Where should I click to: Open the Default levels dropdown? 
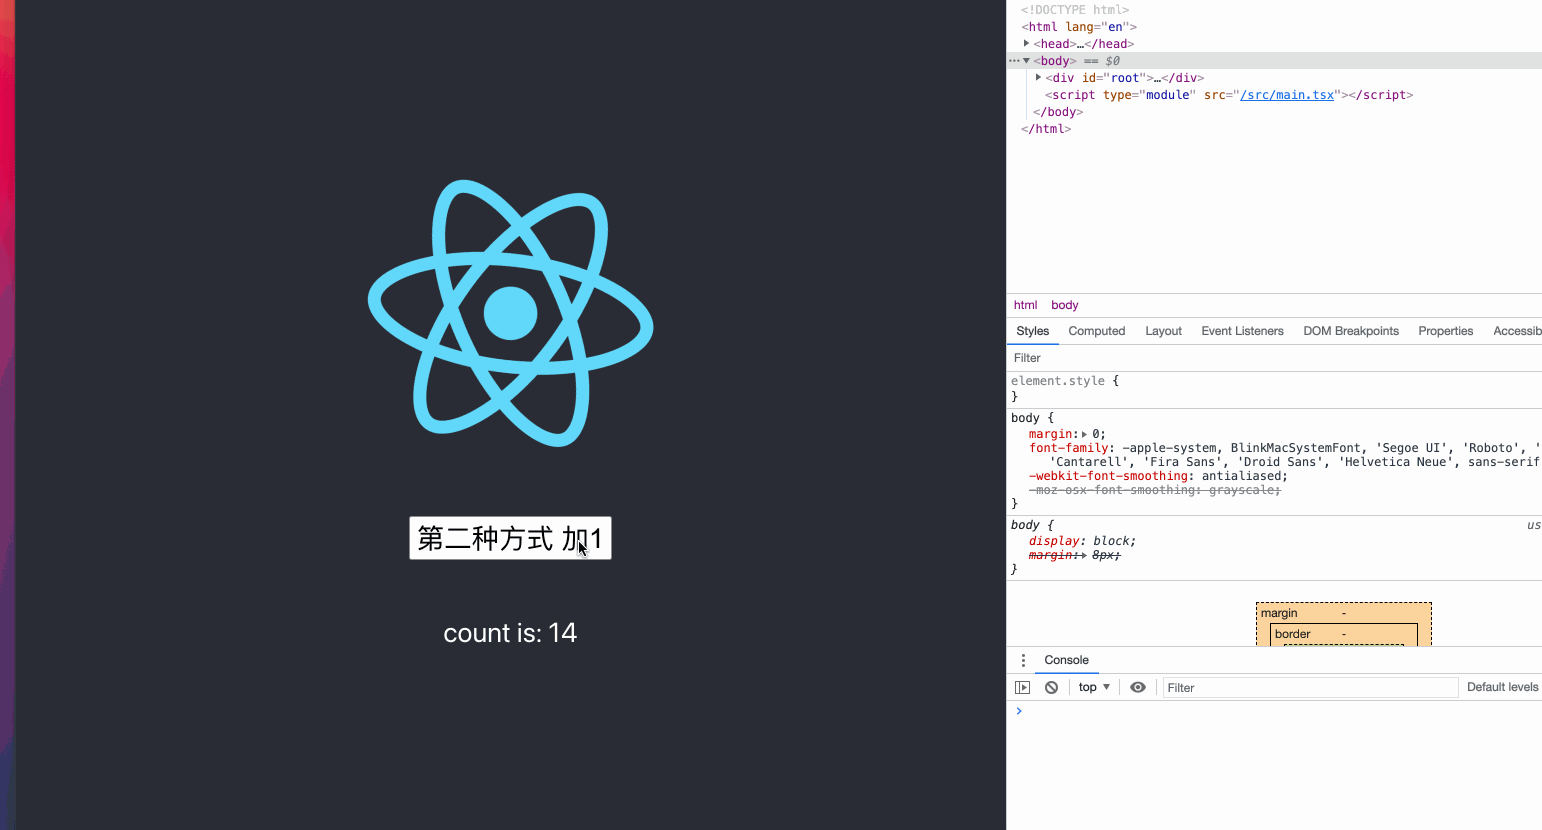pos(1502,687)
